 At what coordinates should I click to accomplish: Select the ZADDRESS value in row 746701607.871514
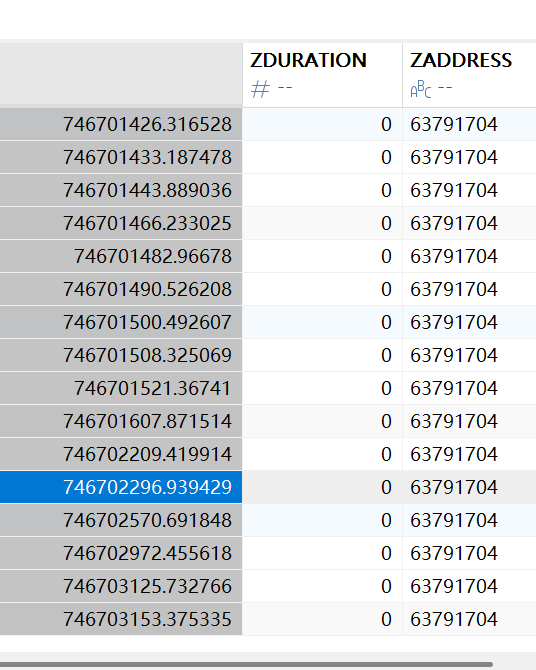point(469,421)
